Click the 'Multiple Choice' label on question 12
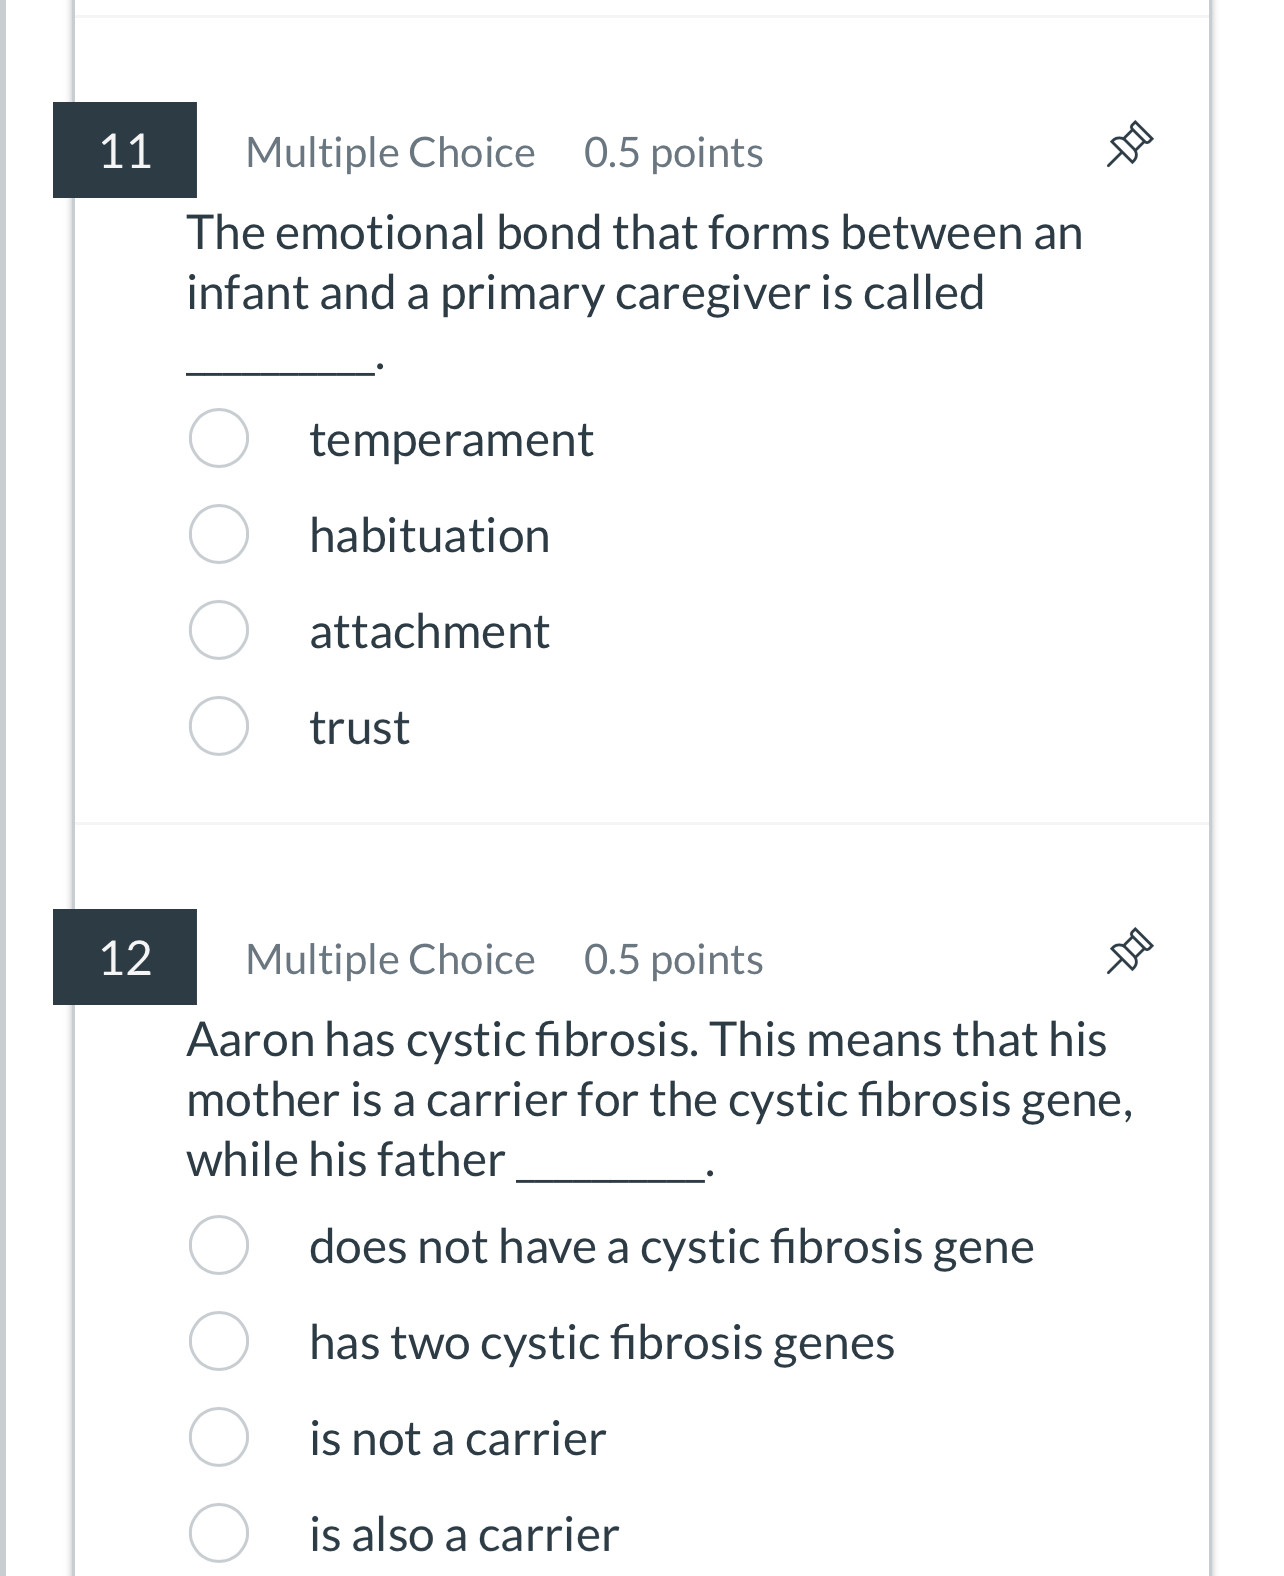Viewport: 1284px width, 1576px height. 390,958
